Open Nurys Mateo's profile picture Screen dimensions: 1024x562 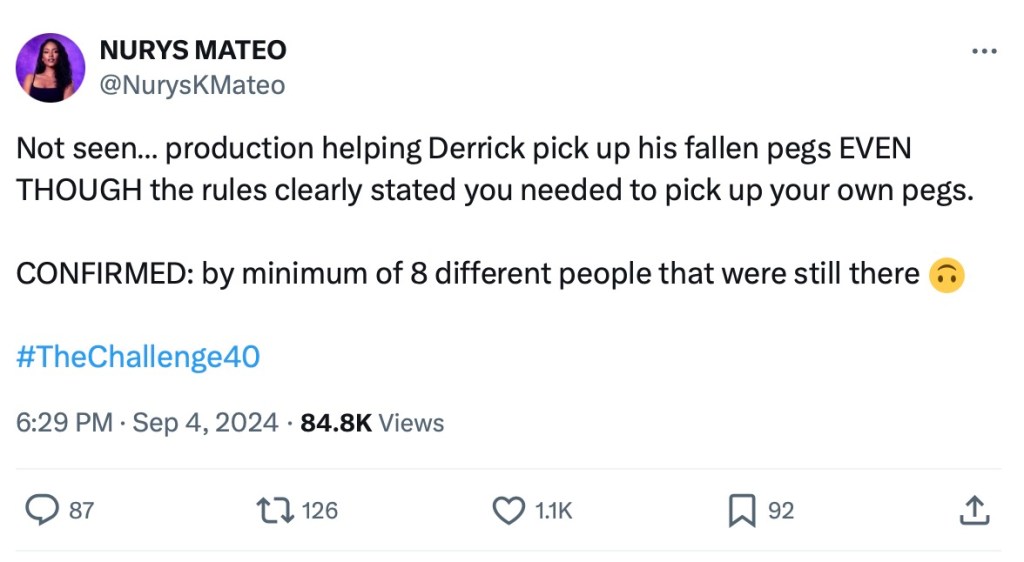point(50,67)
